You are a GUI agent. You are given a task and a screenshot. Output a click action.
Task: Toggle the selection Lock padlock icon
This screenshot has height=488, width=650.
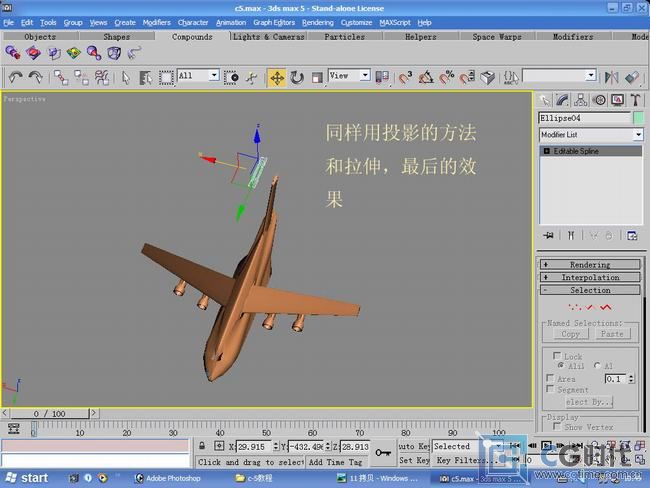(202, 446)
